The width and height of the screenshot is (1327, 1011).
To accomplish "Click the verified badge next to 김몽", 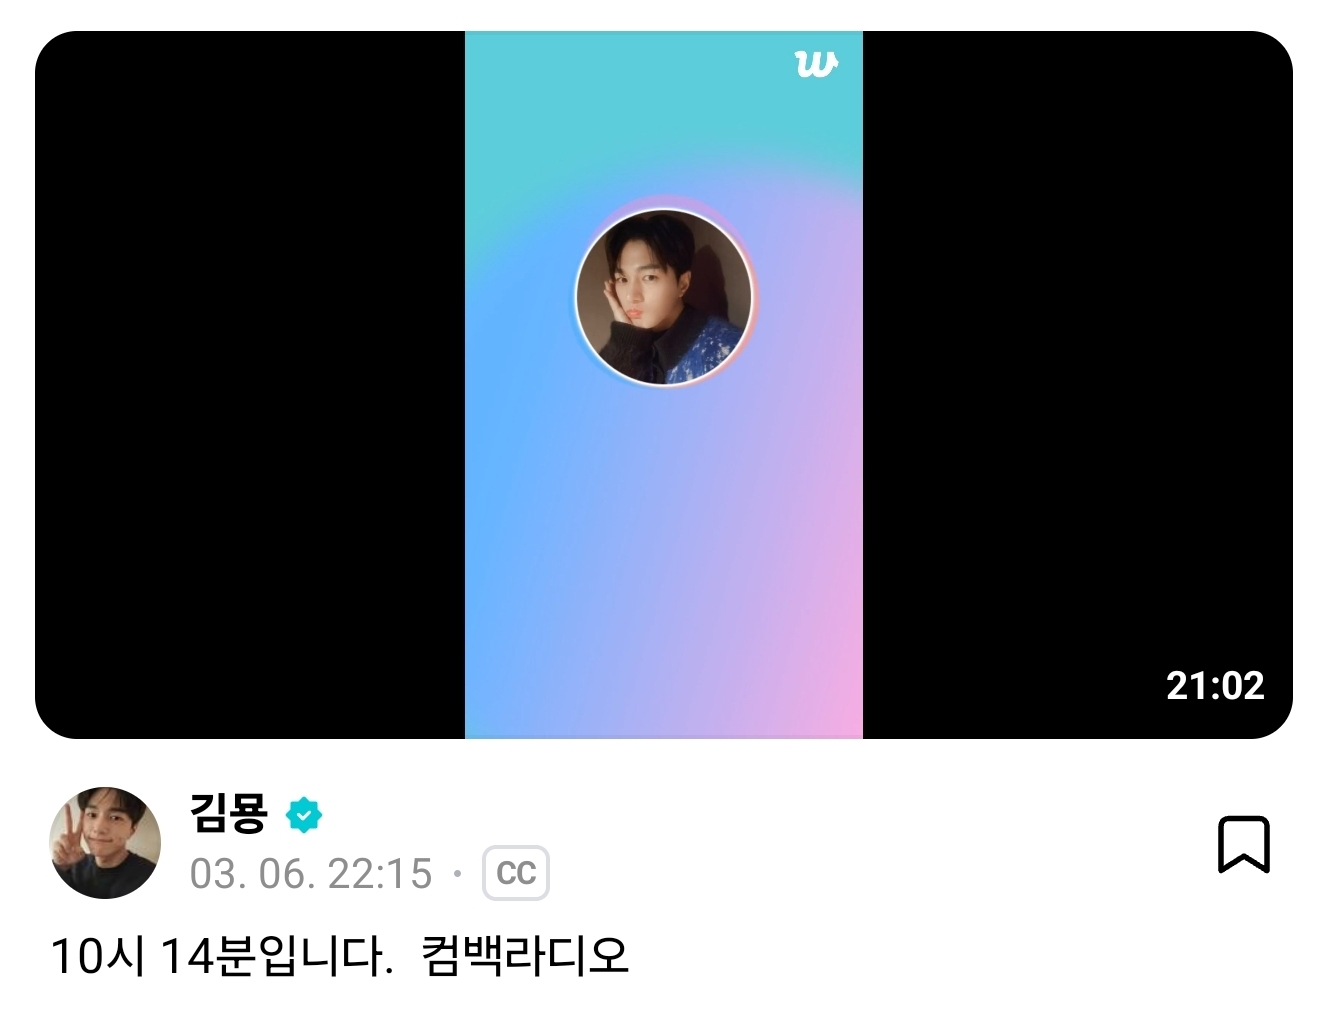I will pos(304,815).
